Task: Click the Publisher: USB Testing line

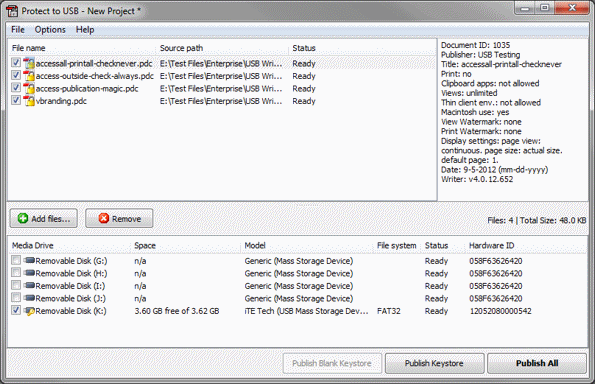Action: [x=480, y=55]
